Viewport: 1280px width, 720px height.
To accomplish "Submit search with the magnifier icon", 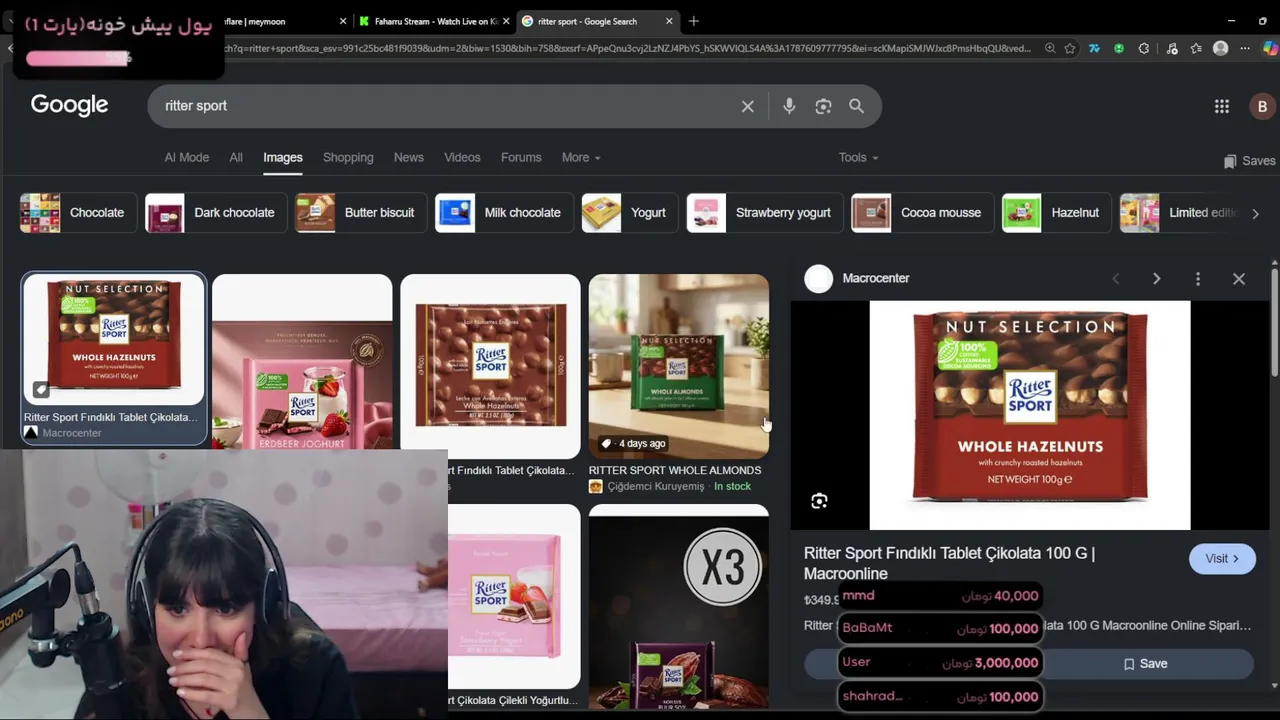I will (856, 106).
